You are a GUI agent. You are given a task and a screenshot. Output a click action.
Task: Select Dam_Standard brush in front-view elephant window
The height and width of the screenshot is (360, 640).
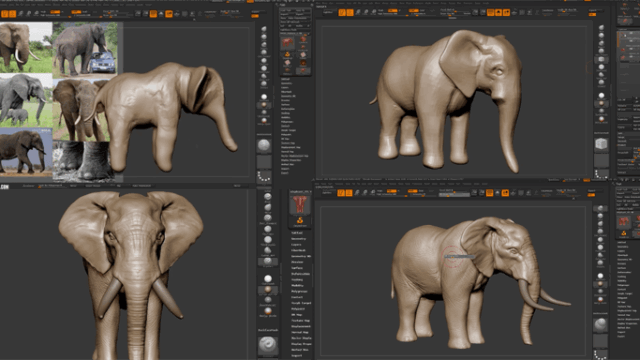[x=268, y=218]
